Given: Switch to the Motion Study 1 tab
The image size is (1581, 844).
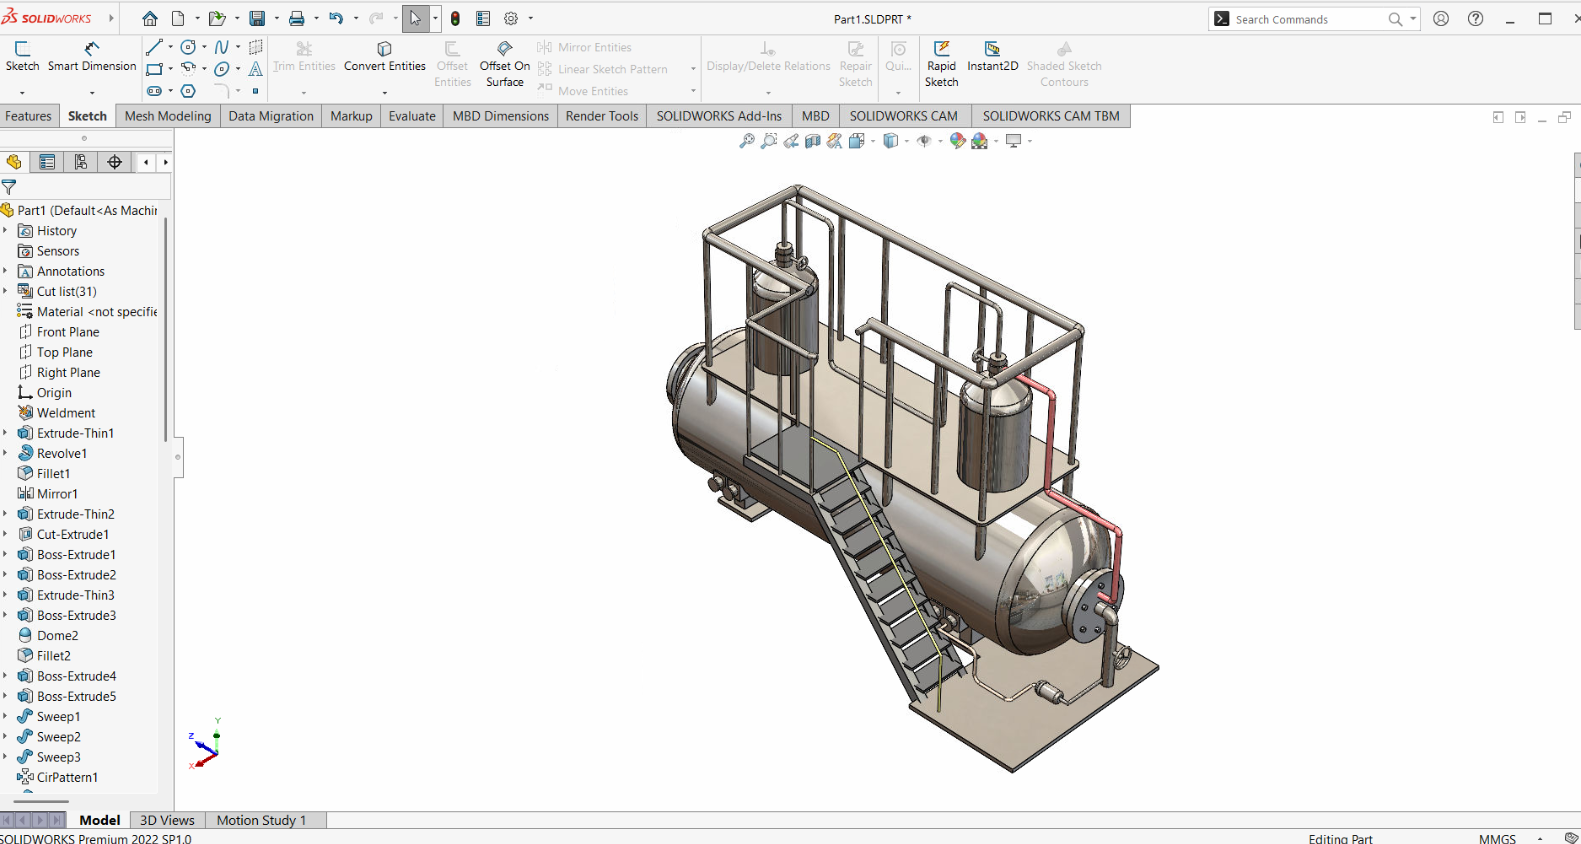Looking at the screenshot, I should point(261,820).
